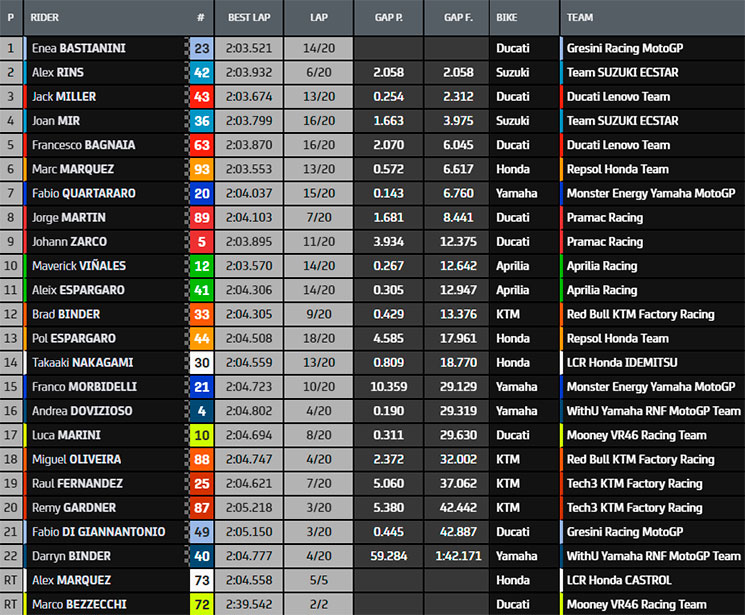745x615 pixels.
Task: Click best lap time 2:03.553
Action: coord(249,169)
